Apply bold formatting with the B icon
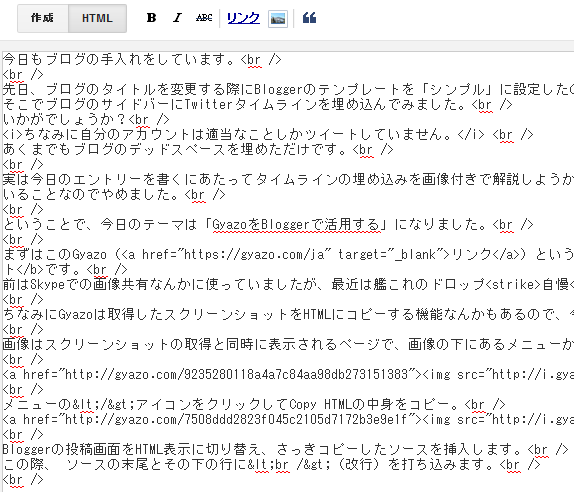The height and width of the screenshot is (492, 574). 151,18
